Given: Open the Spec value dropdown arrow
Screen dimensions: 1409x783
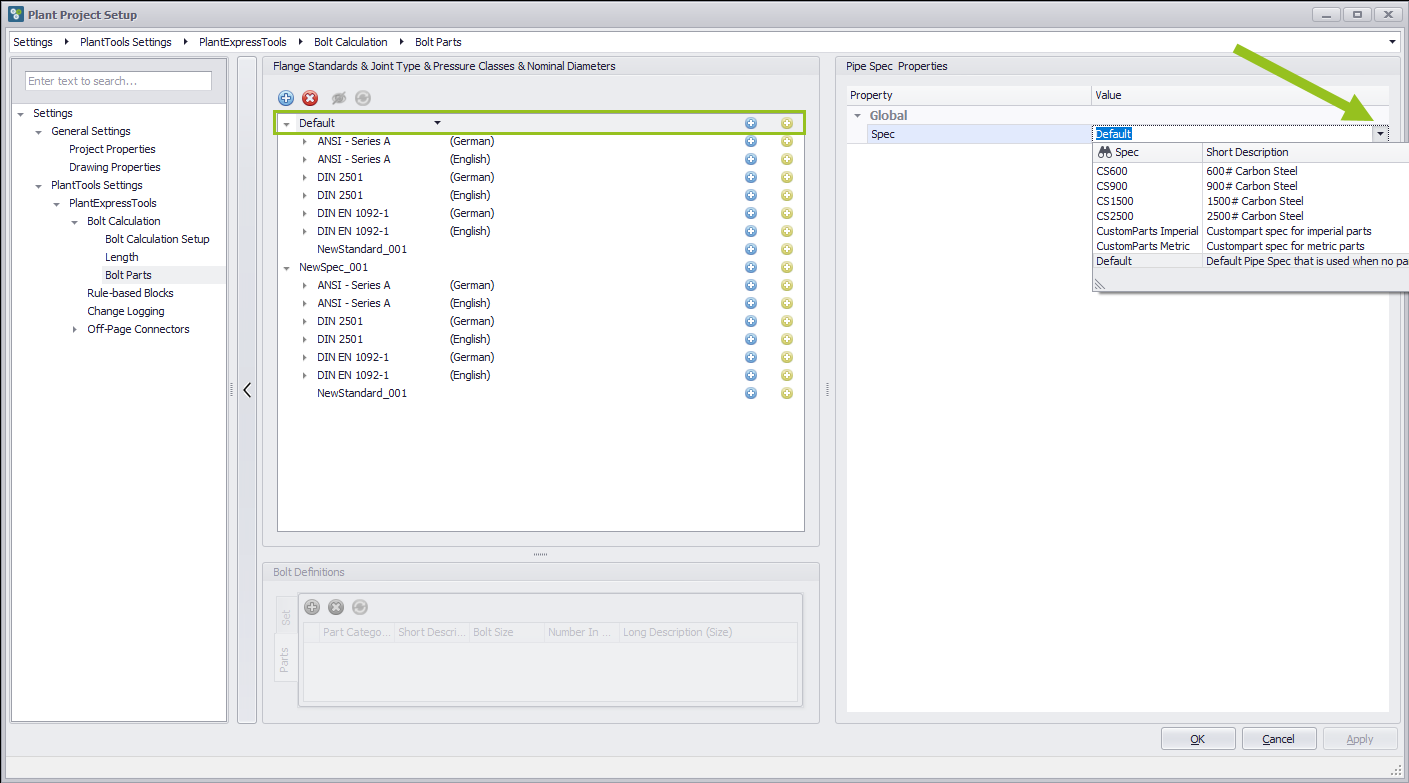Looking at the screenshot, I should click(1380, 133).
